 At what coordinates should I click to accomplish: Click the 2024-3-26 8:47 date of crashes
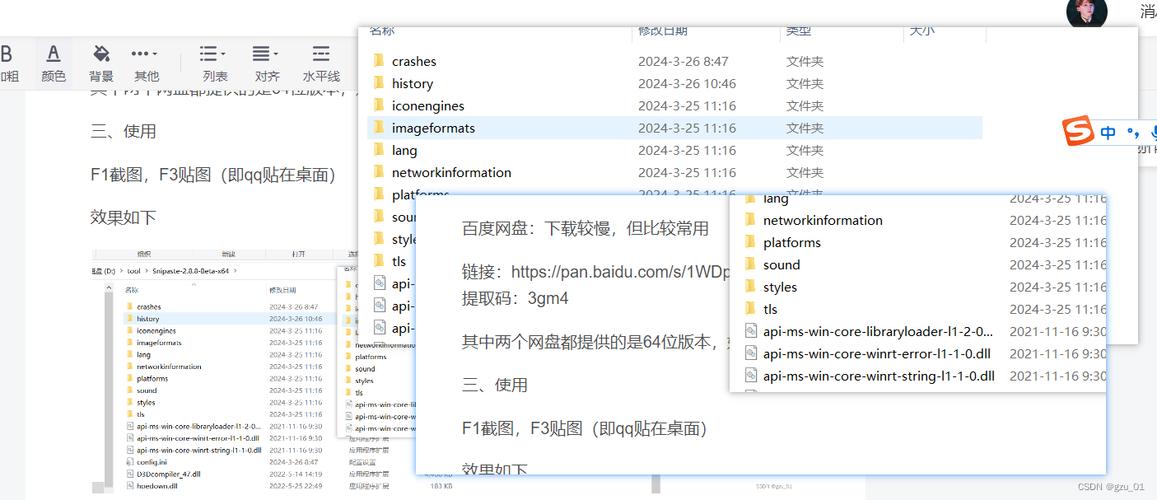click(x=683, y=61)
